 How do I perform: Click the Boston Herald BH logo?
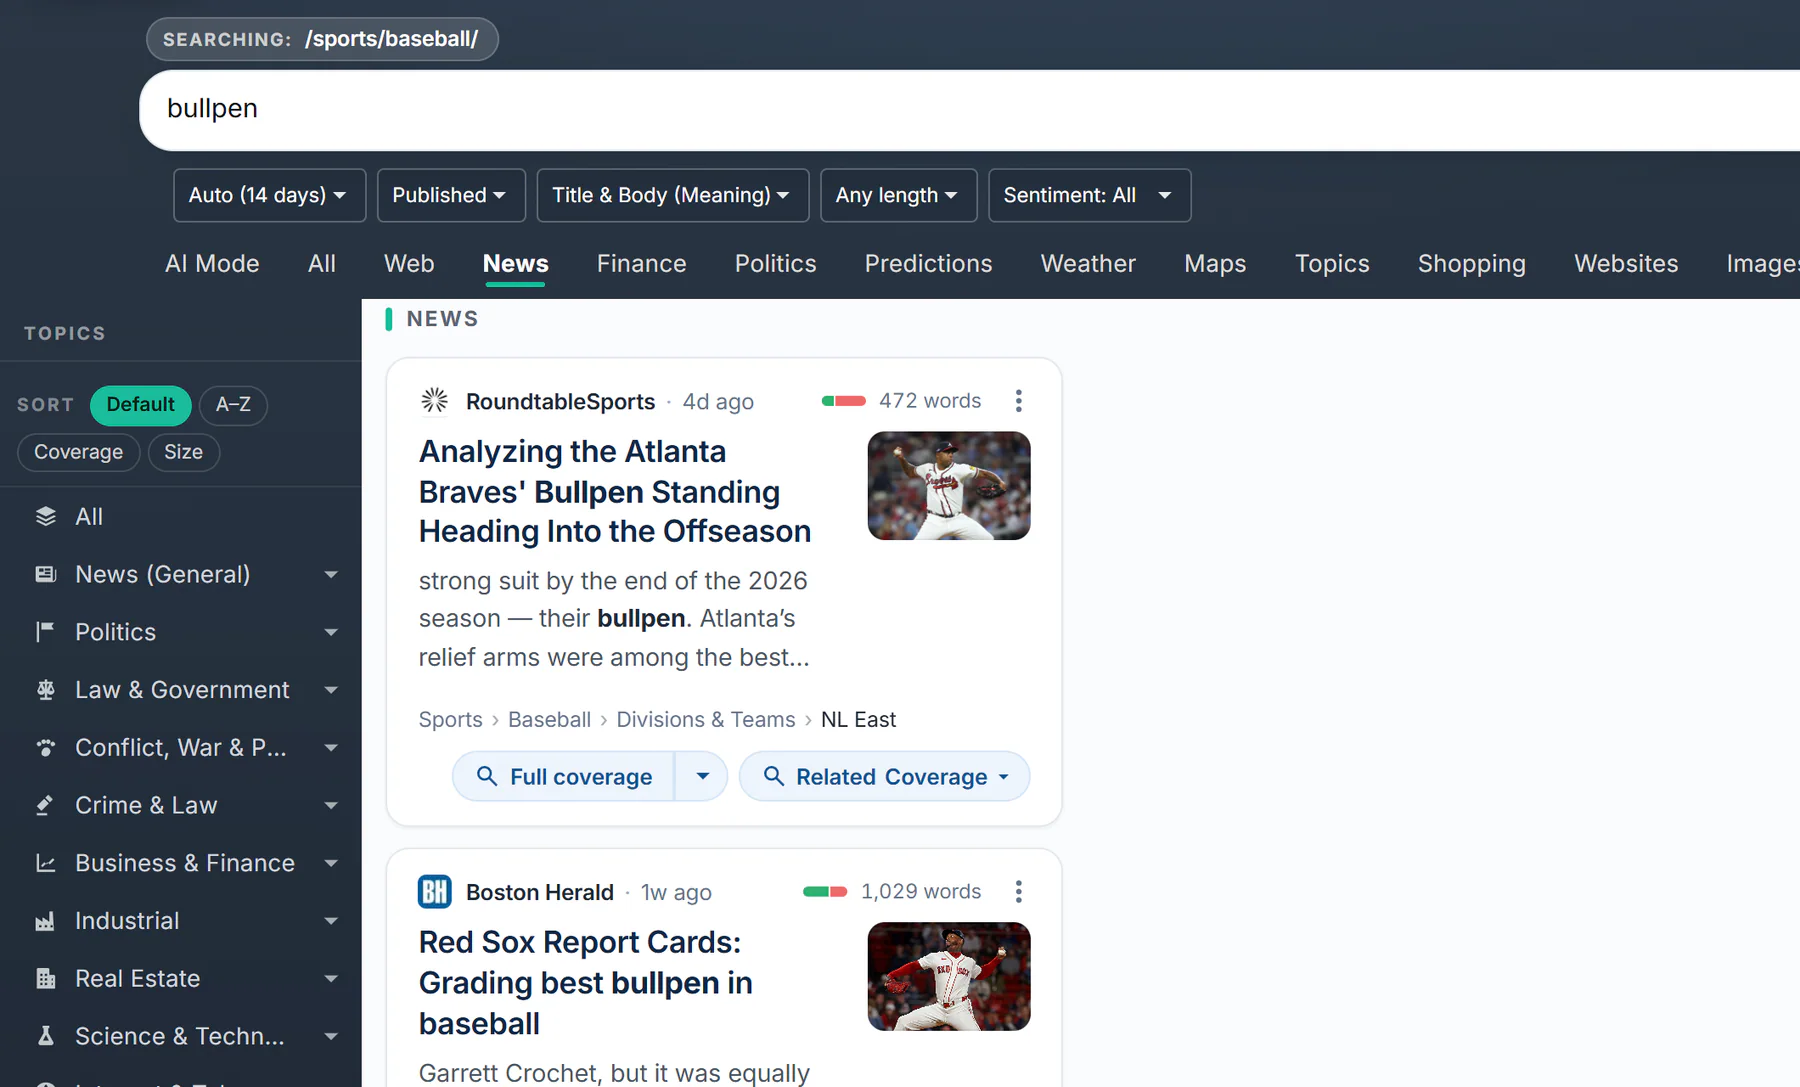click(434, 891)
